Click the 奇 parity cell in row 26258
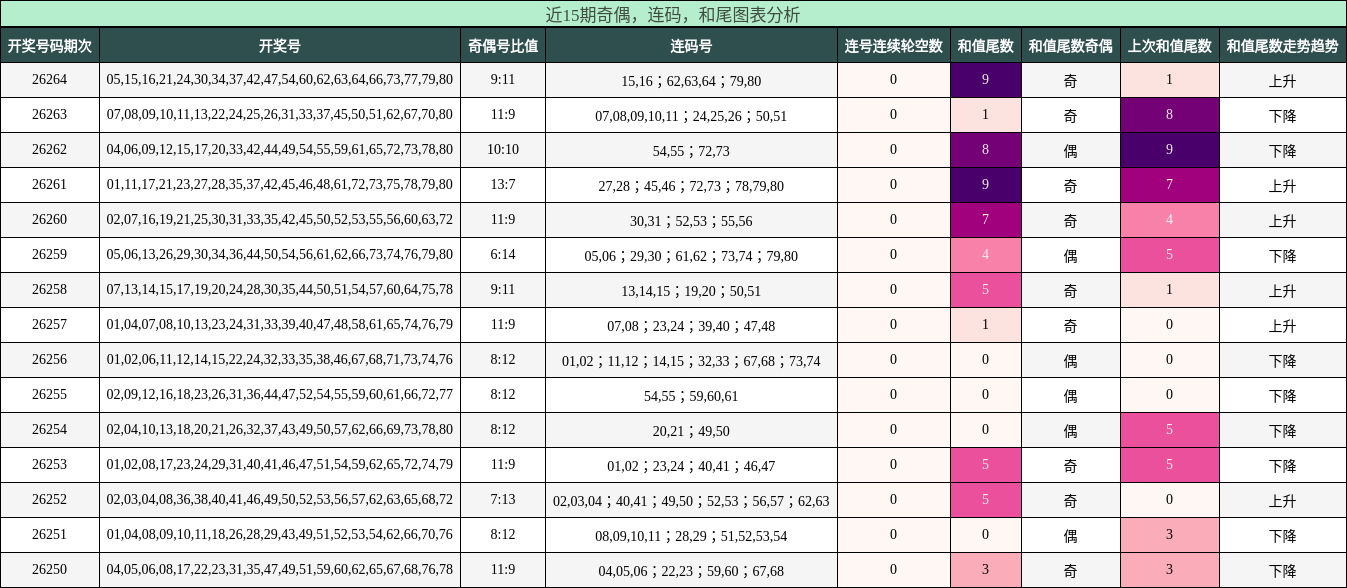The image size is (1347, 588). click(x=1070, y=291)
